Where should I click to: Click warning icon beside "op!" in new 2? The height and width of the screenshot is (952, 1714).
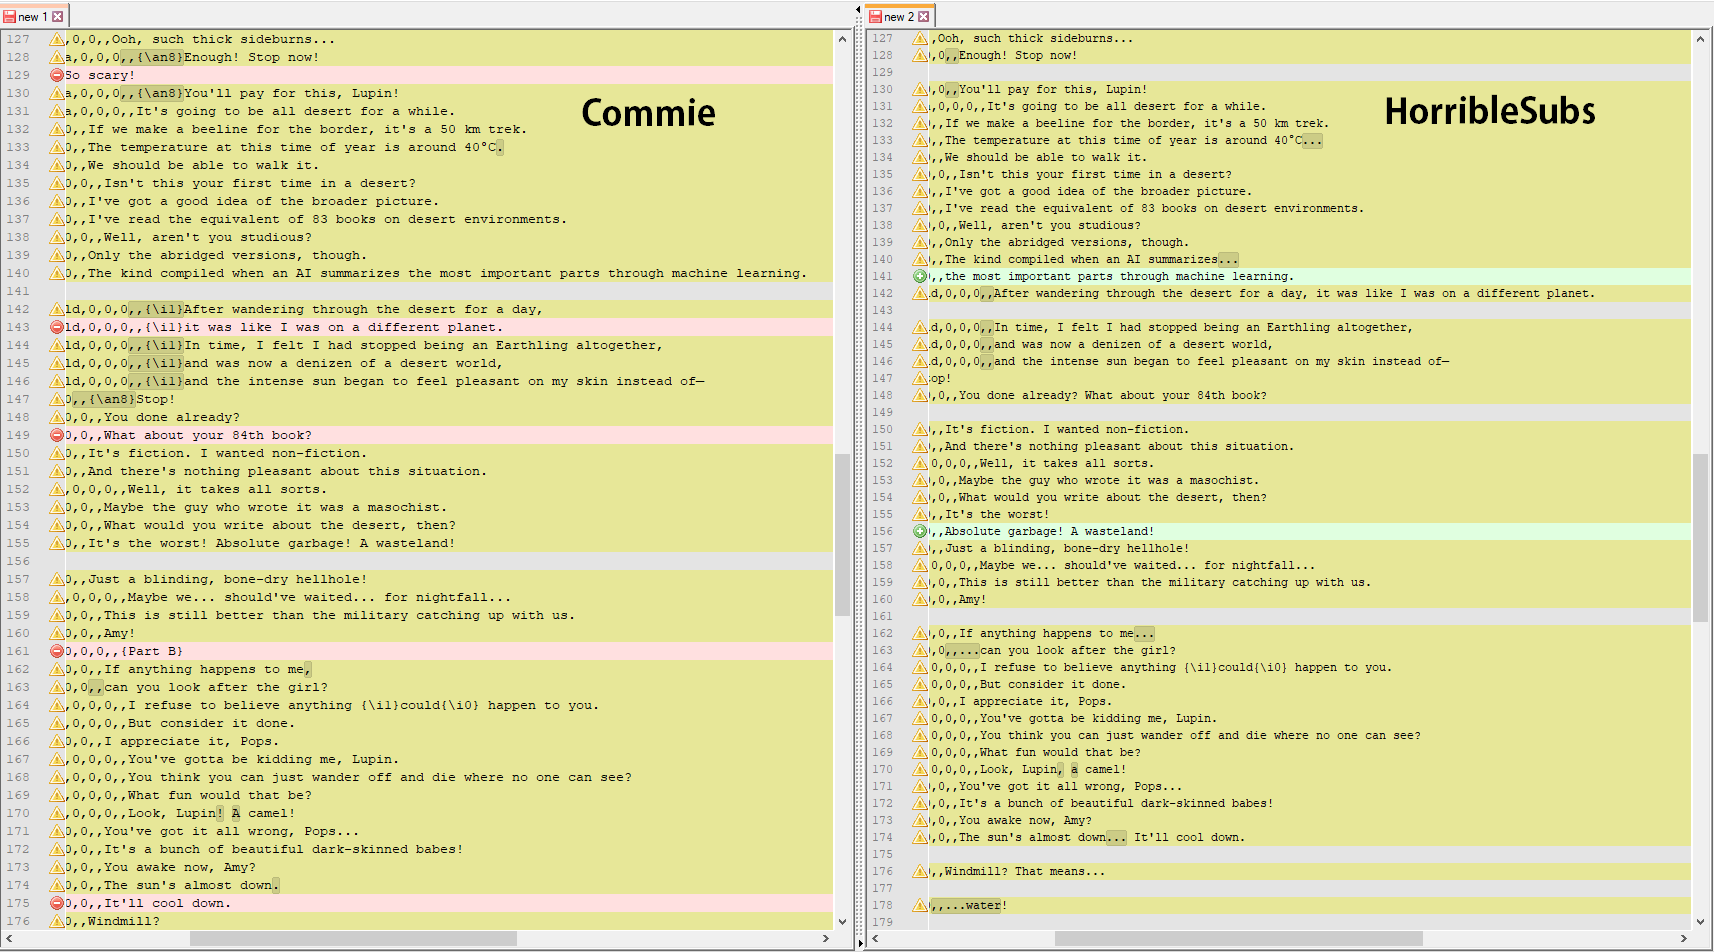click(920, 378)
